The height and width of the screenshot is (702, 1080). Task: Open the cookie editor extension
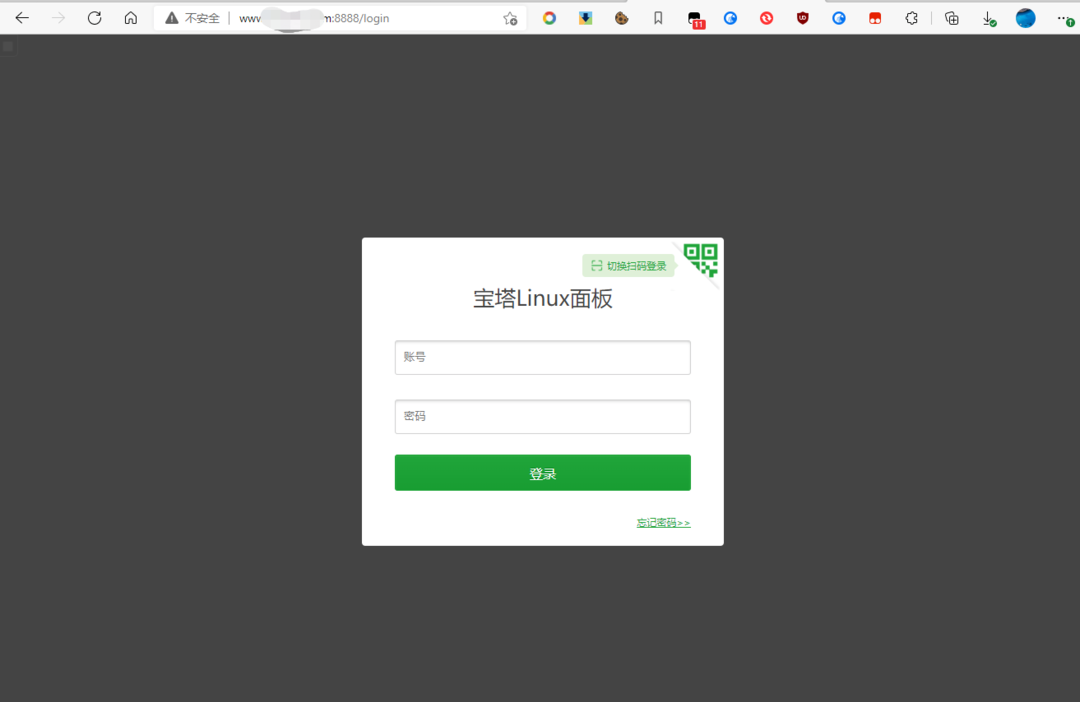[x=621, y=19]
